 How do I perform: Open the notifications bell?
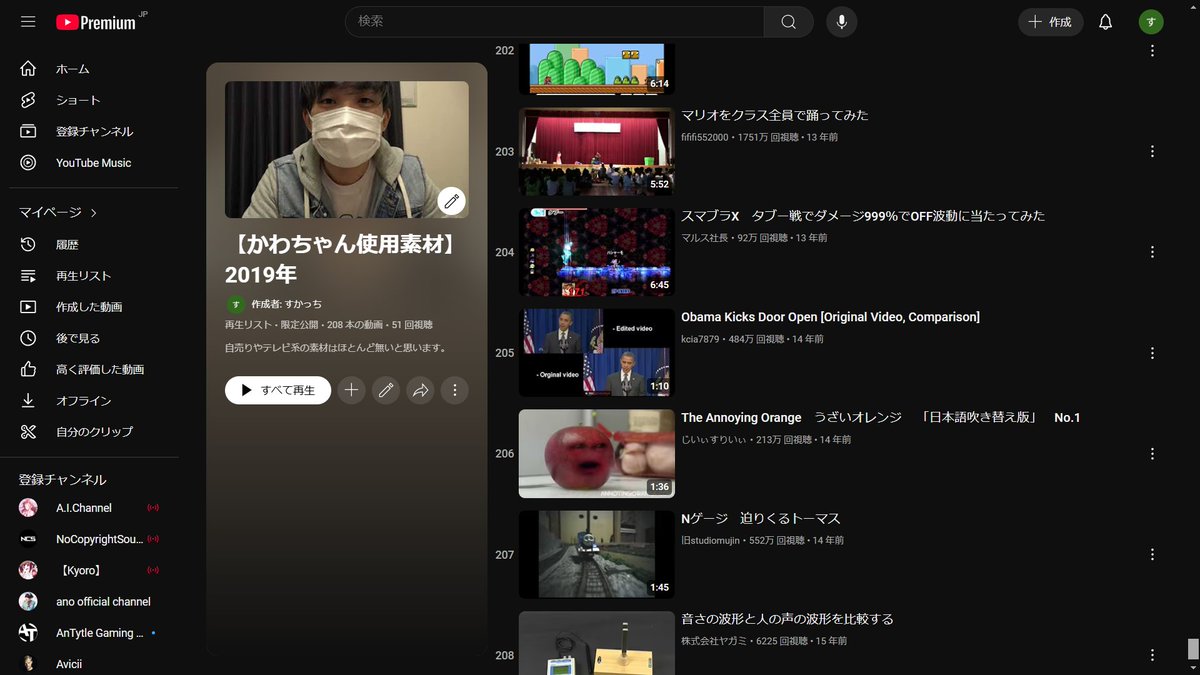coord(1105,22)
